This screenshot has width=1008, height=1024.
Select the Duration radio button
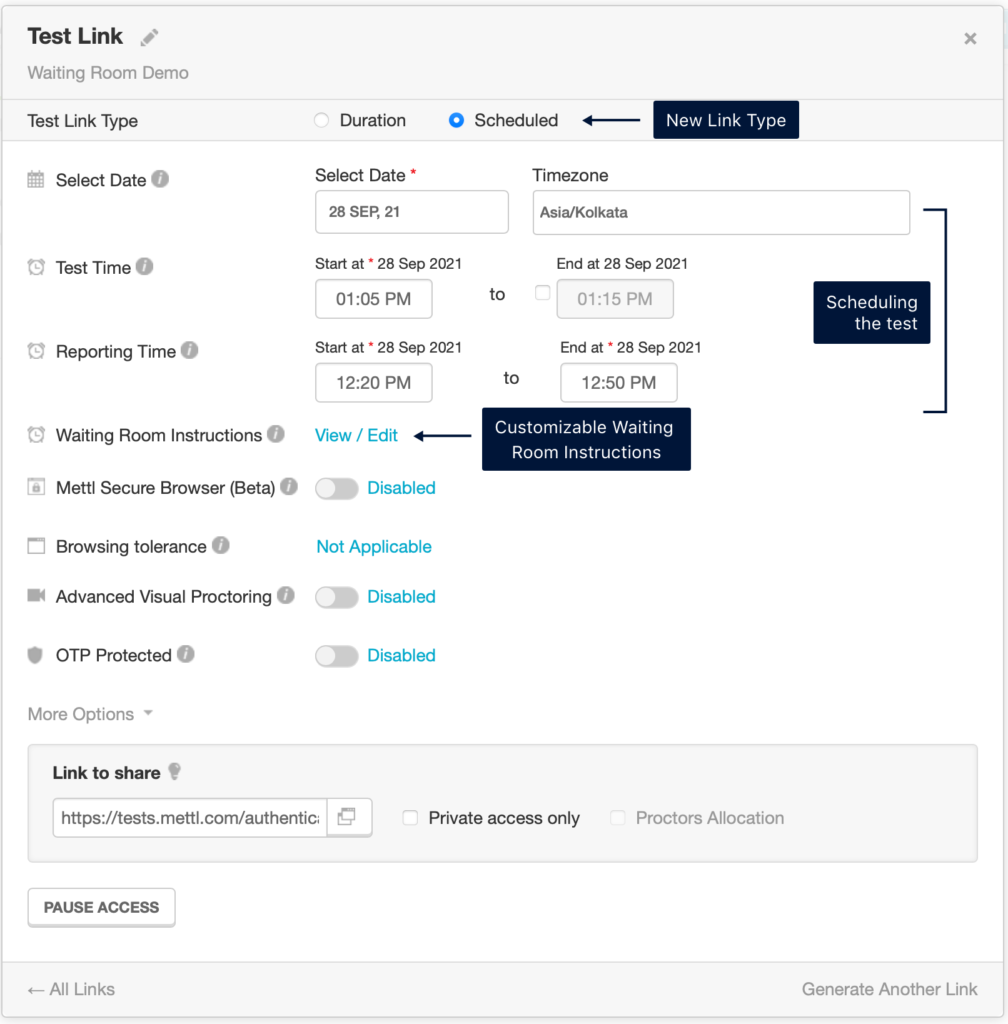tap(321, 121)
